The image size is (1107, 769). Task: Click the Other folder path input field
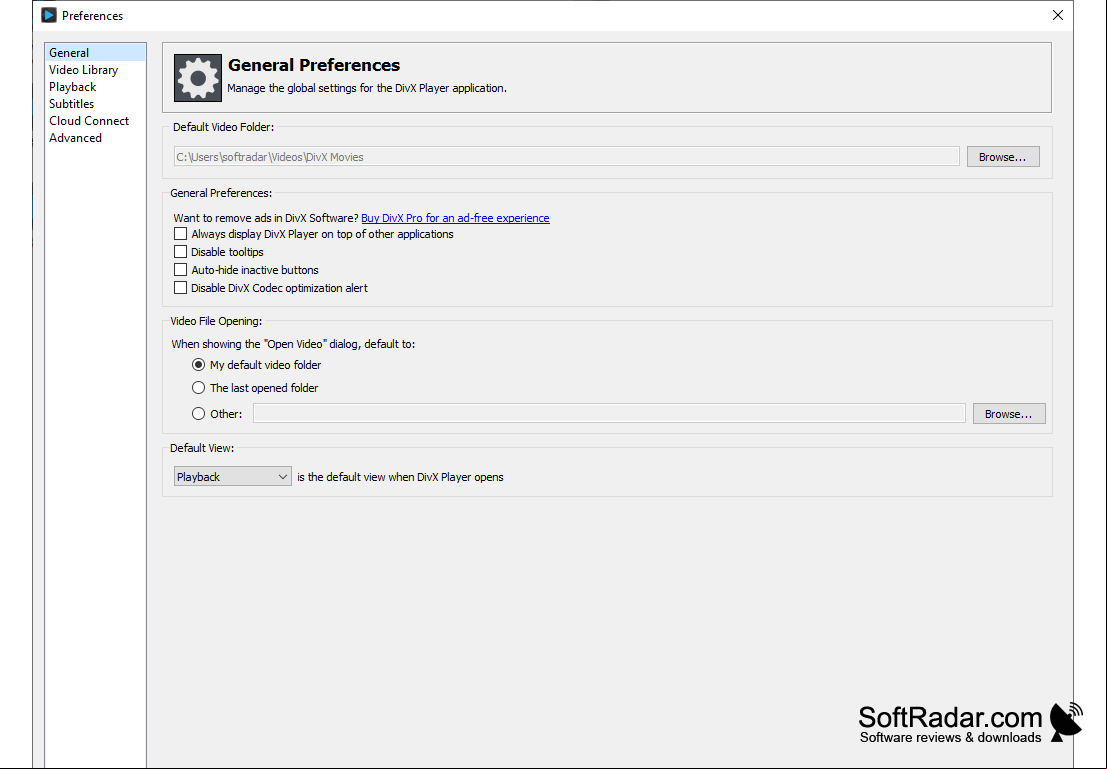tap(609, 413)
